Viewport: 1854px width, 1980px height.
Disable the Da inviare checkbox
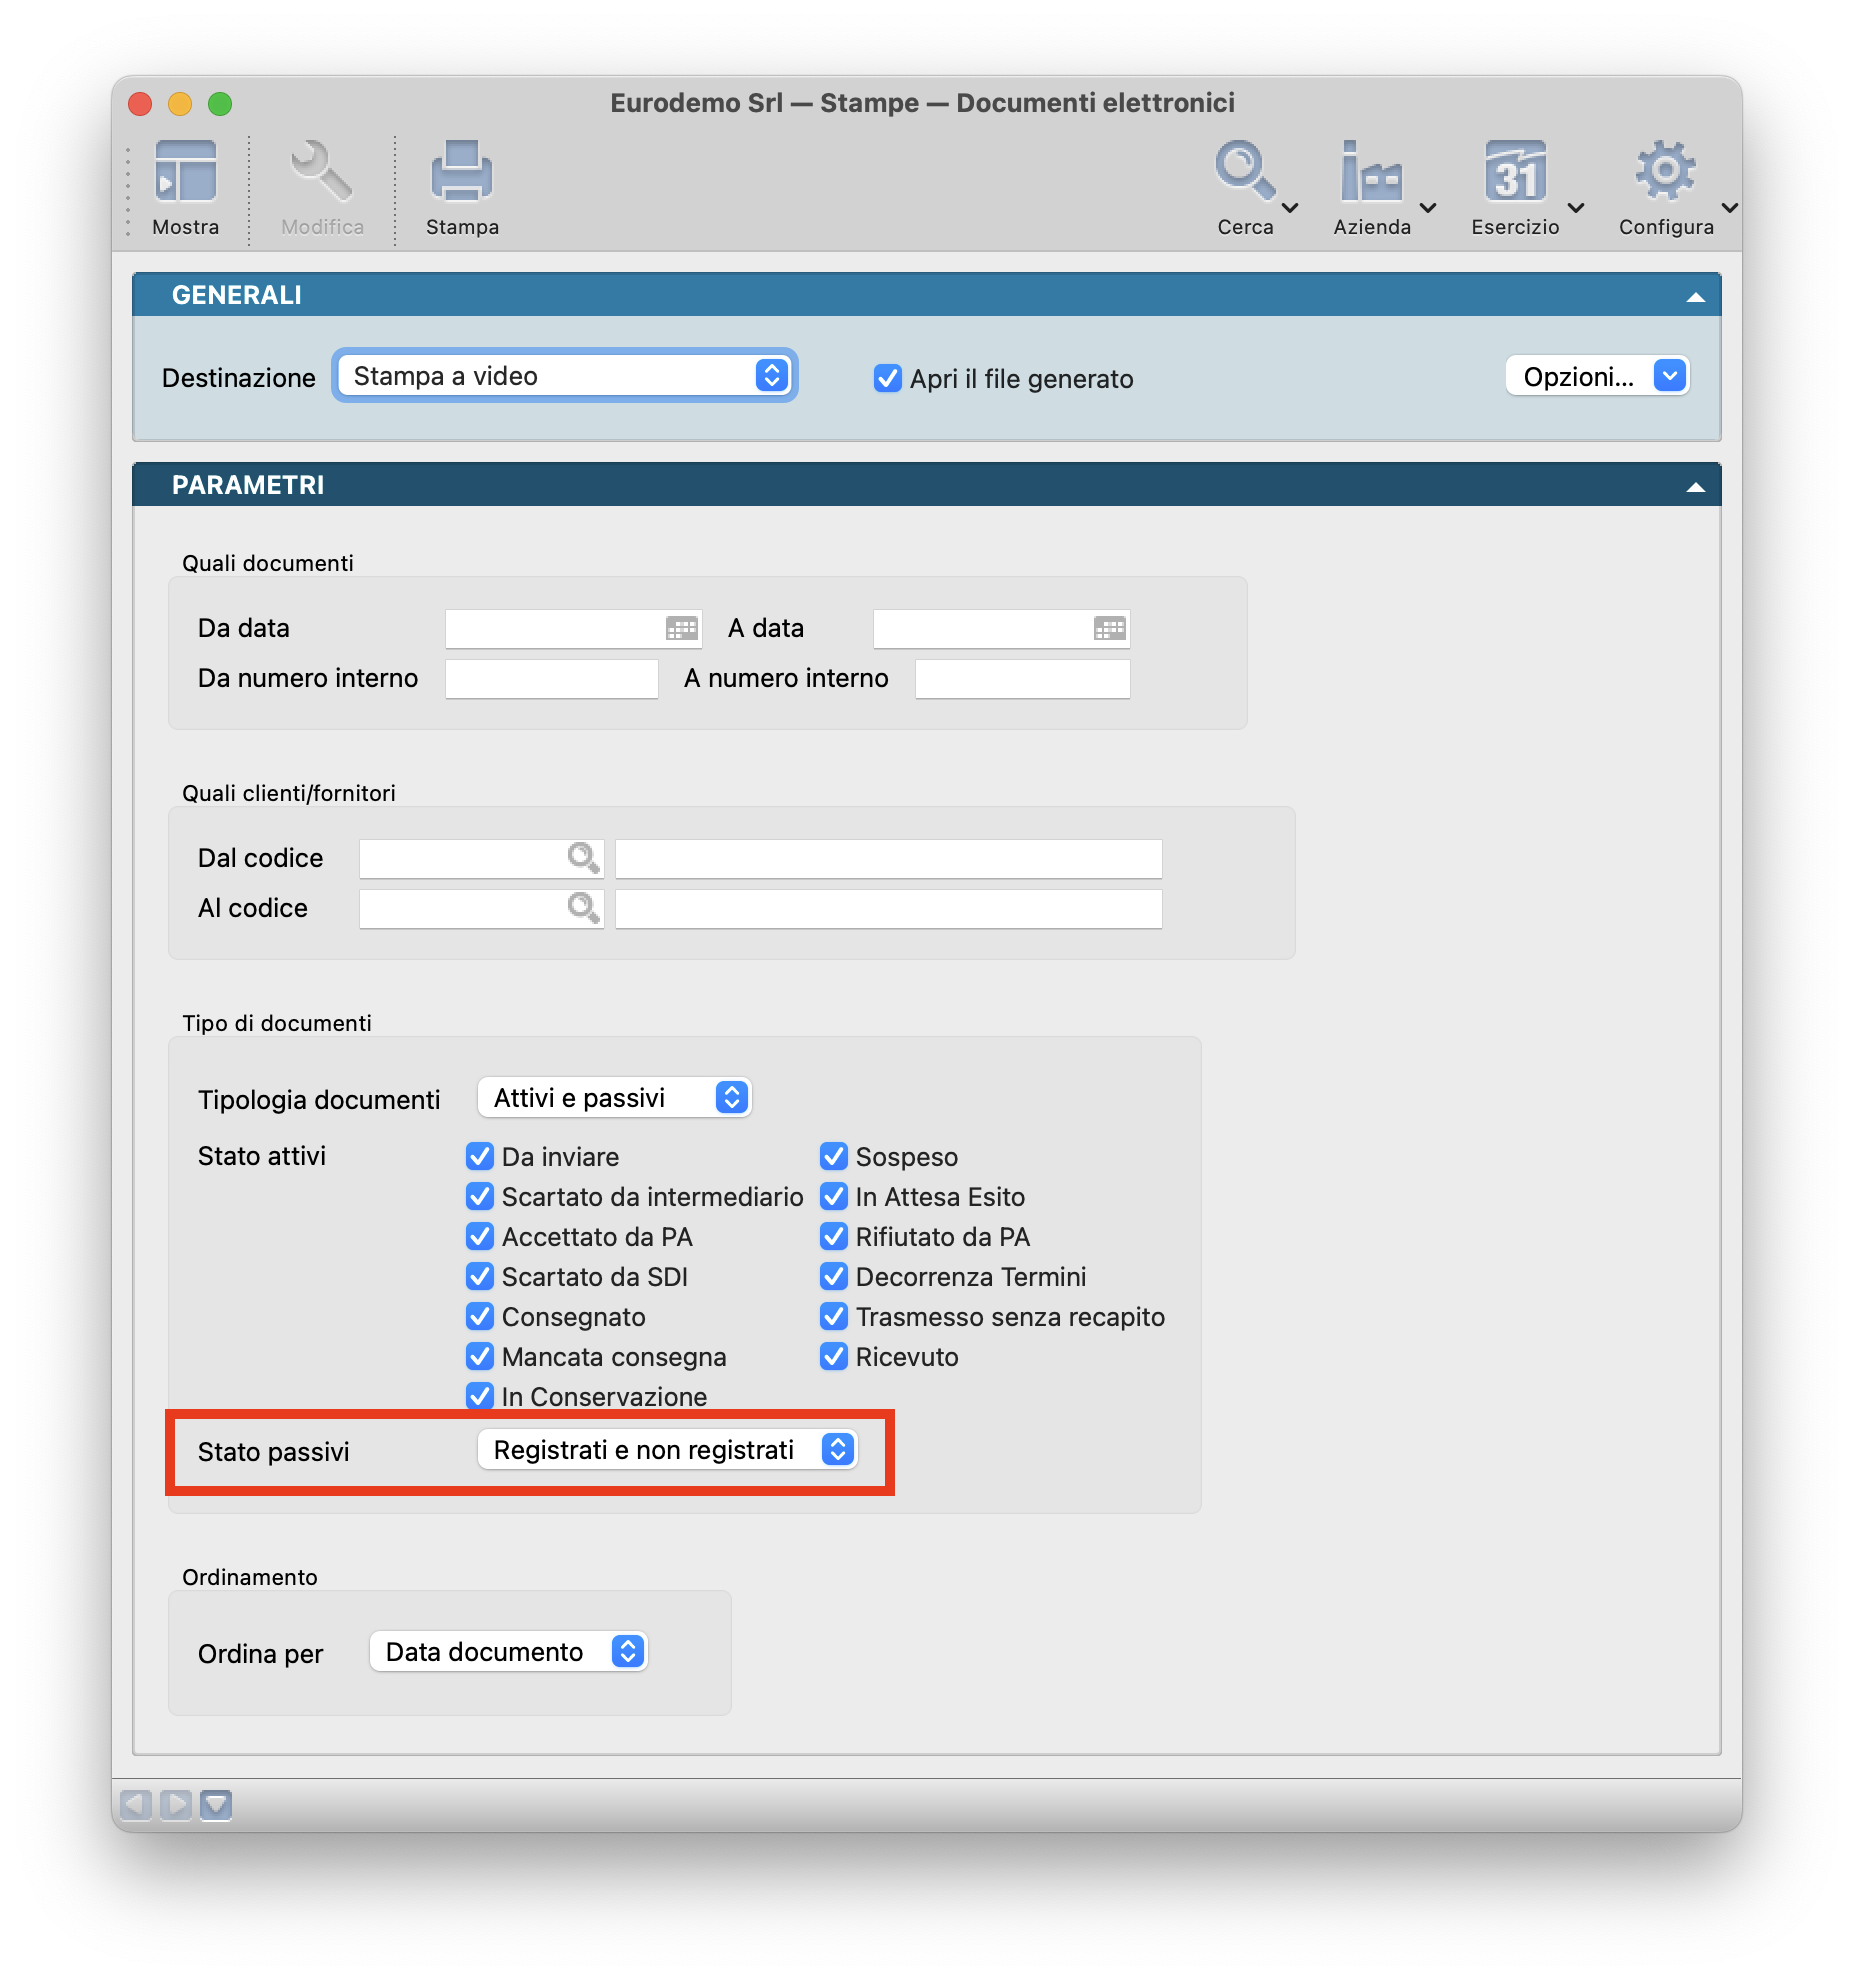point(480,1157)
